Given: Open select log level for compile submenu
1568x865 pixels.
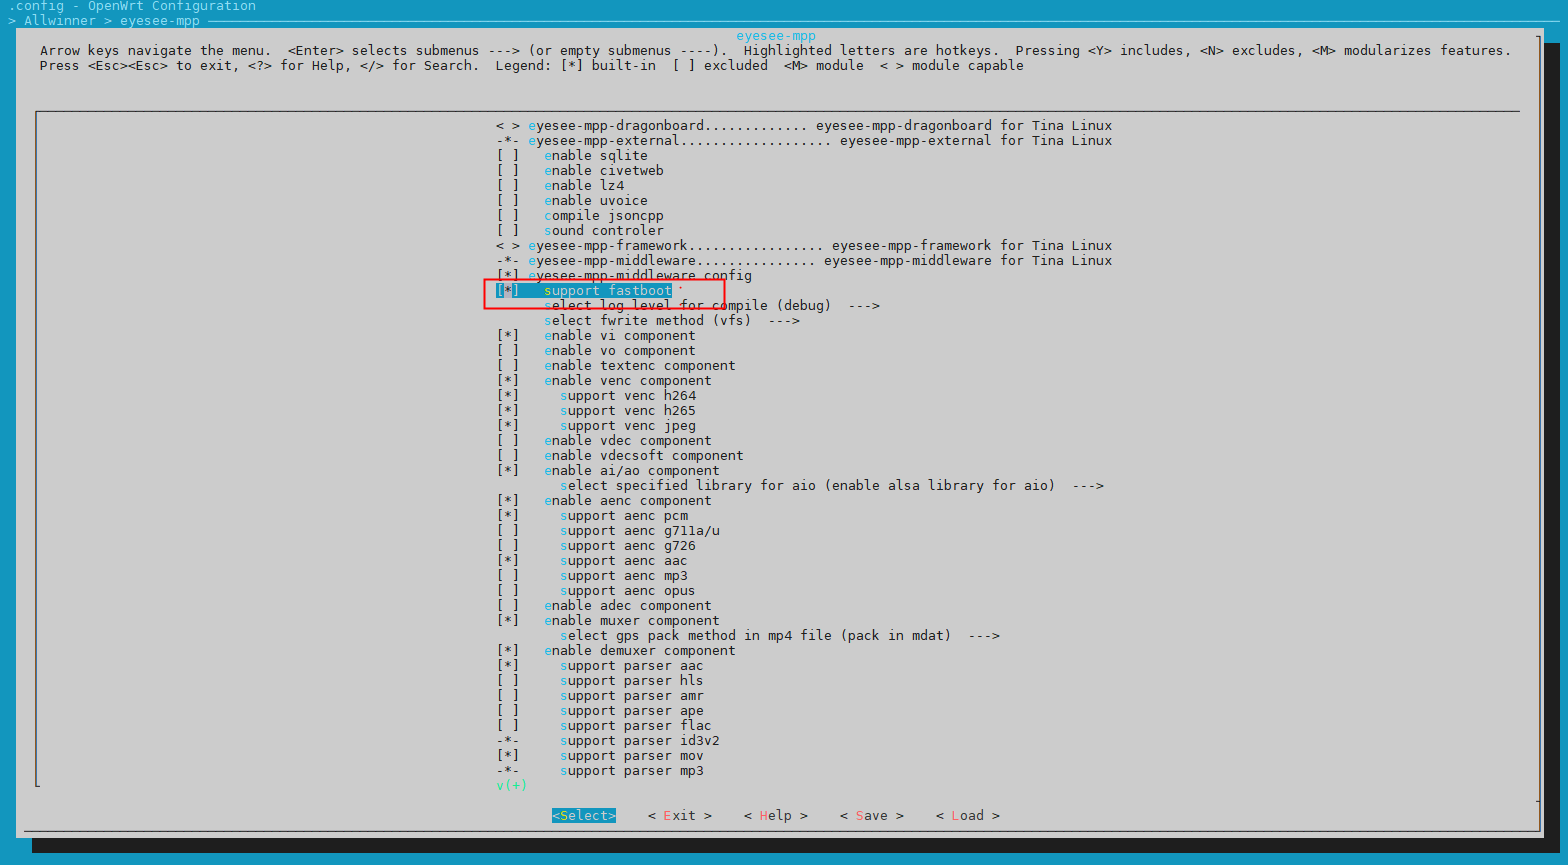Looking at the screenshot, I should tap(712, 306).
